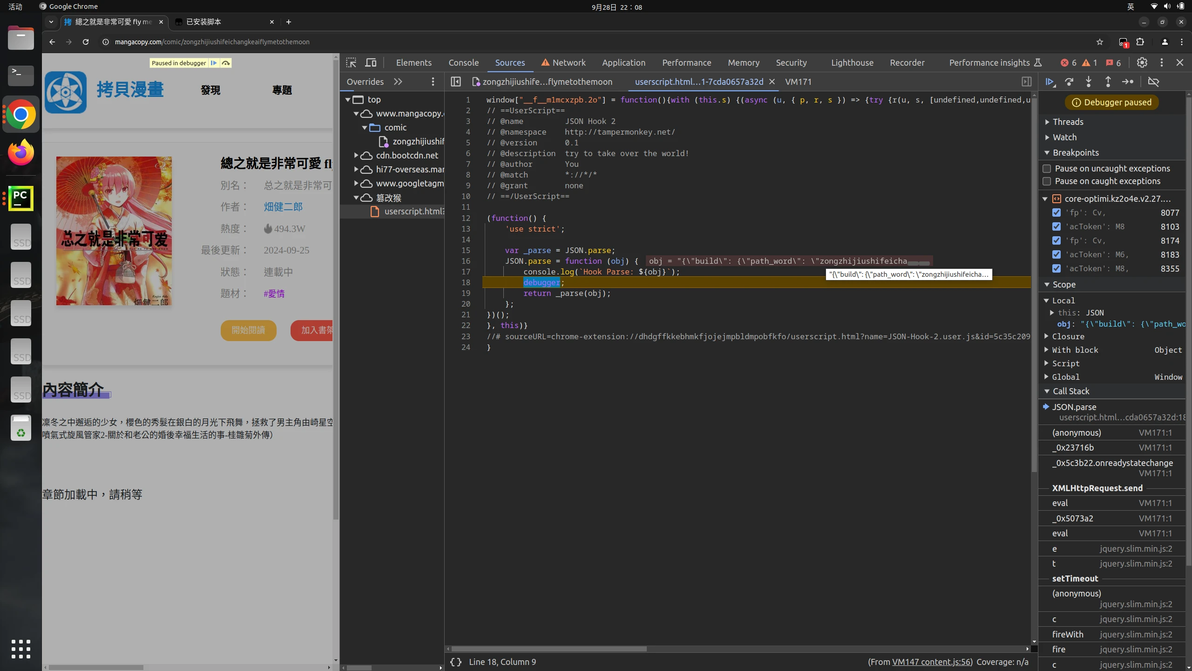Image resolution: width=1192 pixels, height=671 pixels.
Task: Step into next function call
Action: (1089, 81)
